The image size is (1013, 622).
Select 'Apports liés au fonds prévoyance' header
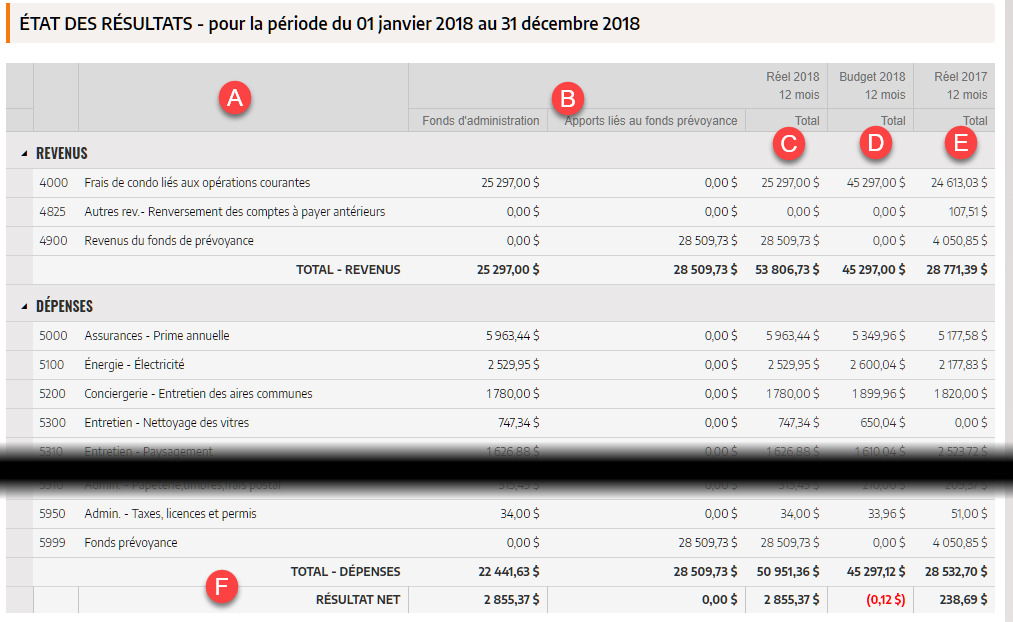651,121
